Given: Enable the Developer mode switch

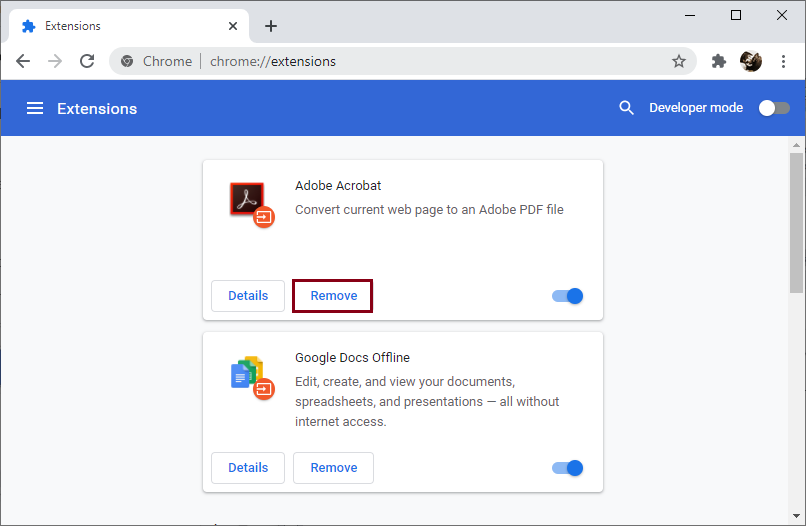Looking at the screenshot, I should coord(774,108).
